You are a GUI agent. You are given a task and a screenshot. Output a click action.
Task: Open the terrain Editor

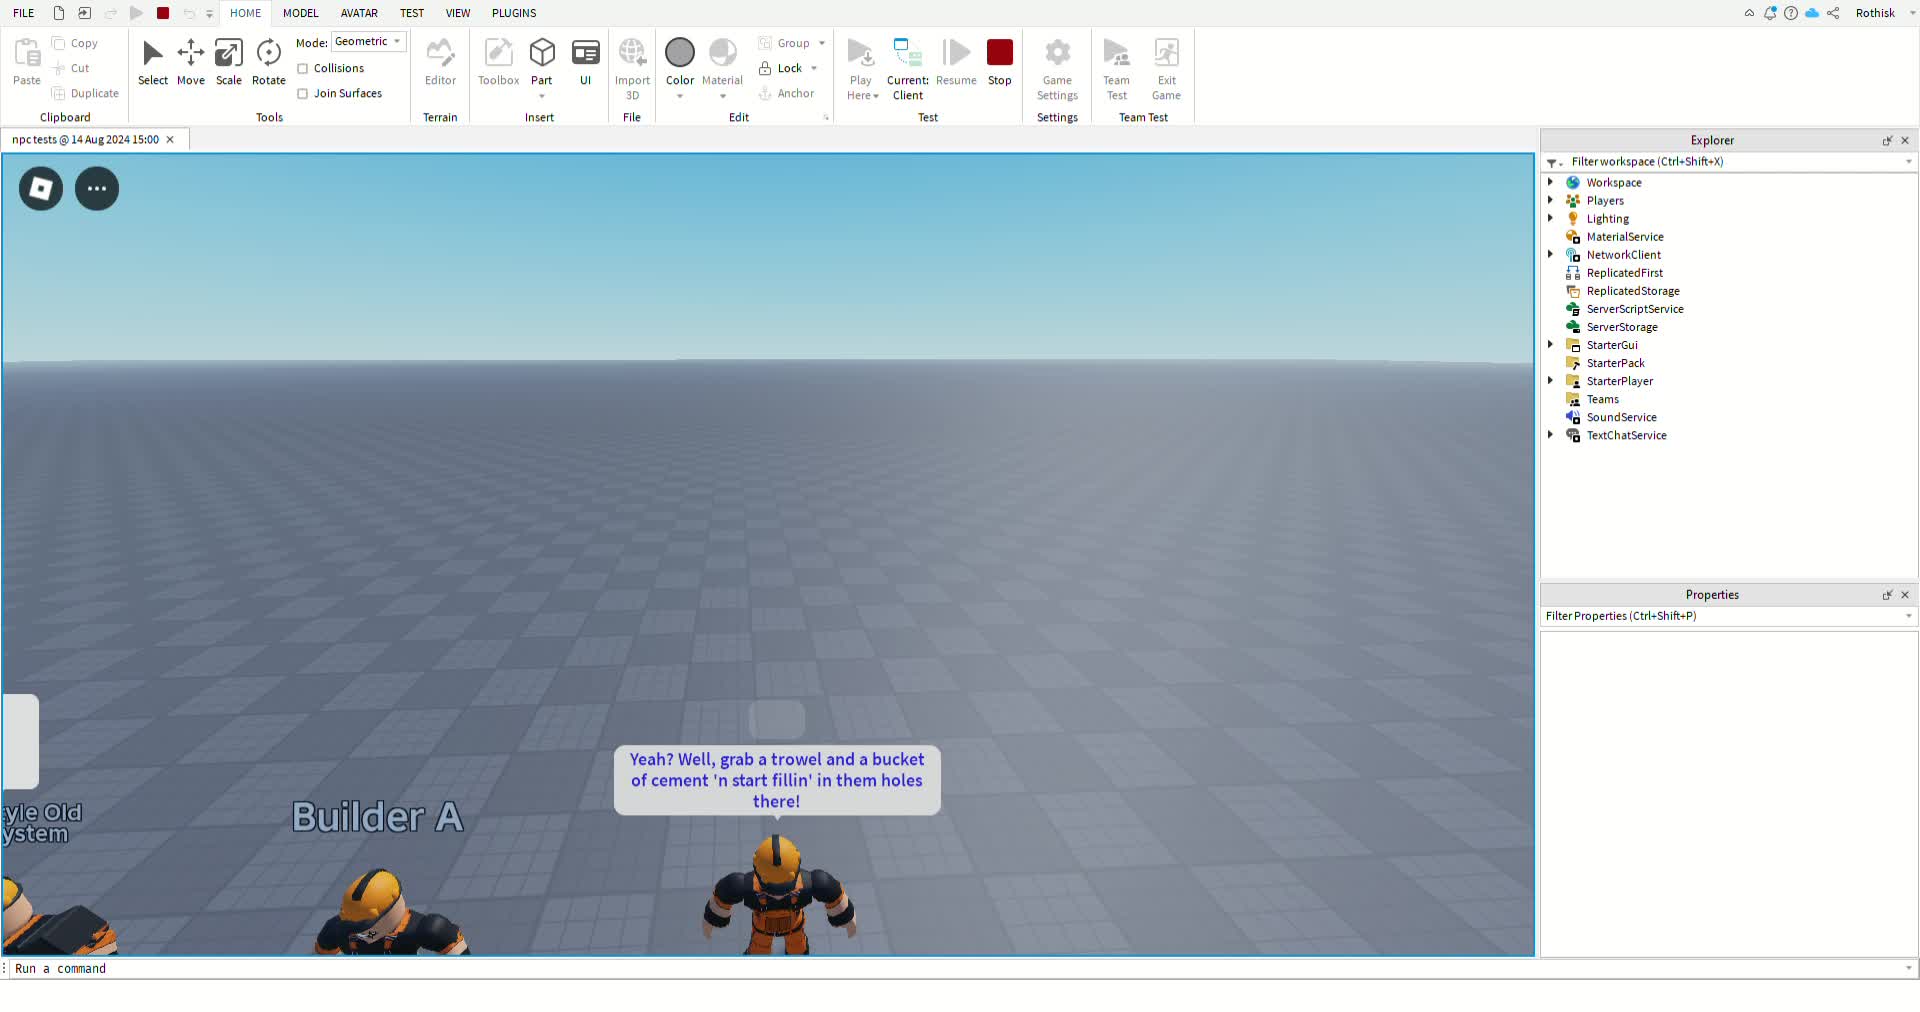click(x=440, y=60)
